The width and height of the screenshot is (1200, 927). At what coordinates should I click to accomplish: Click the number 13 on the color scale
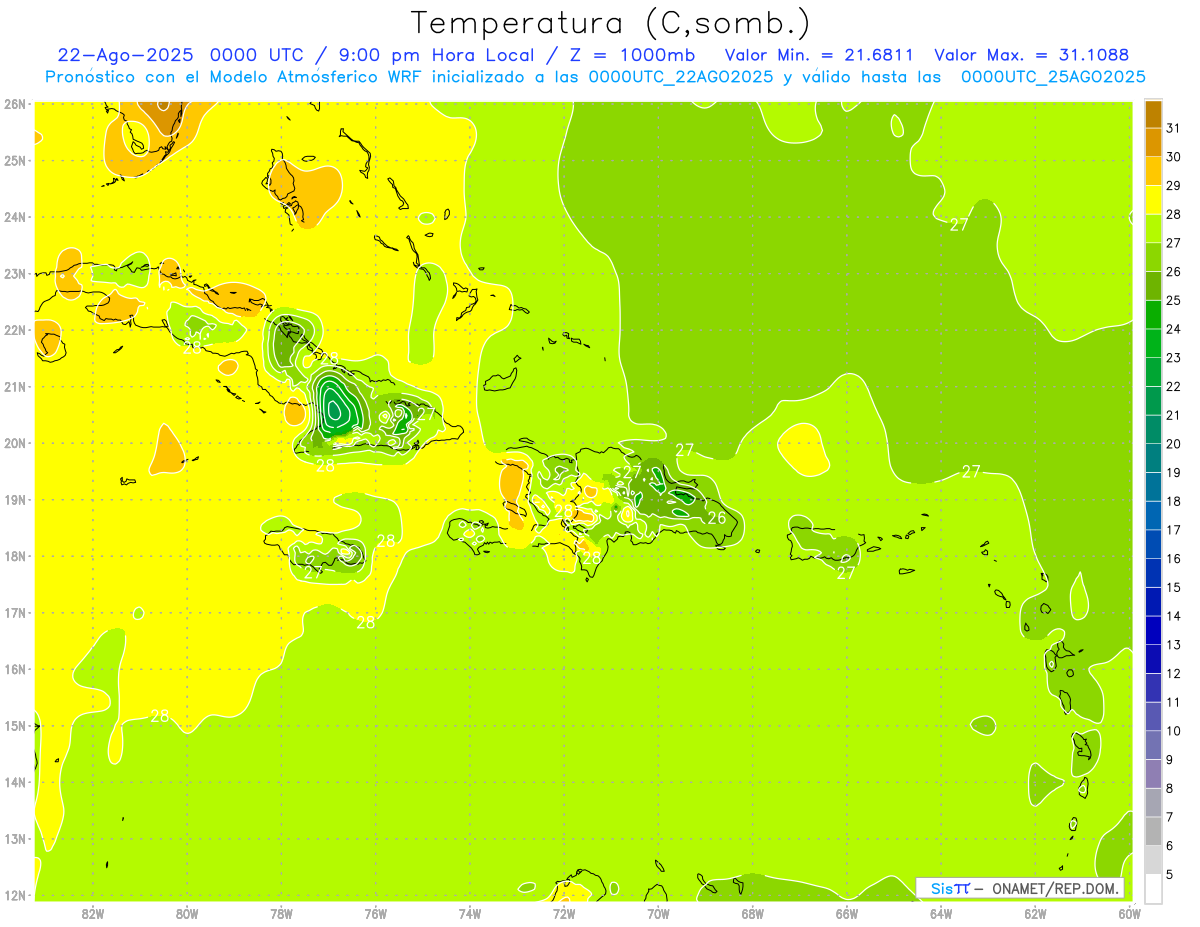pyautogui.click(x=1173, y=645)
